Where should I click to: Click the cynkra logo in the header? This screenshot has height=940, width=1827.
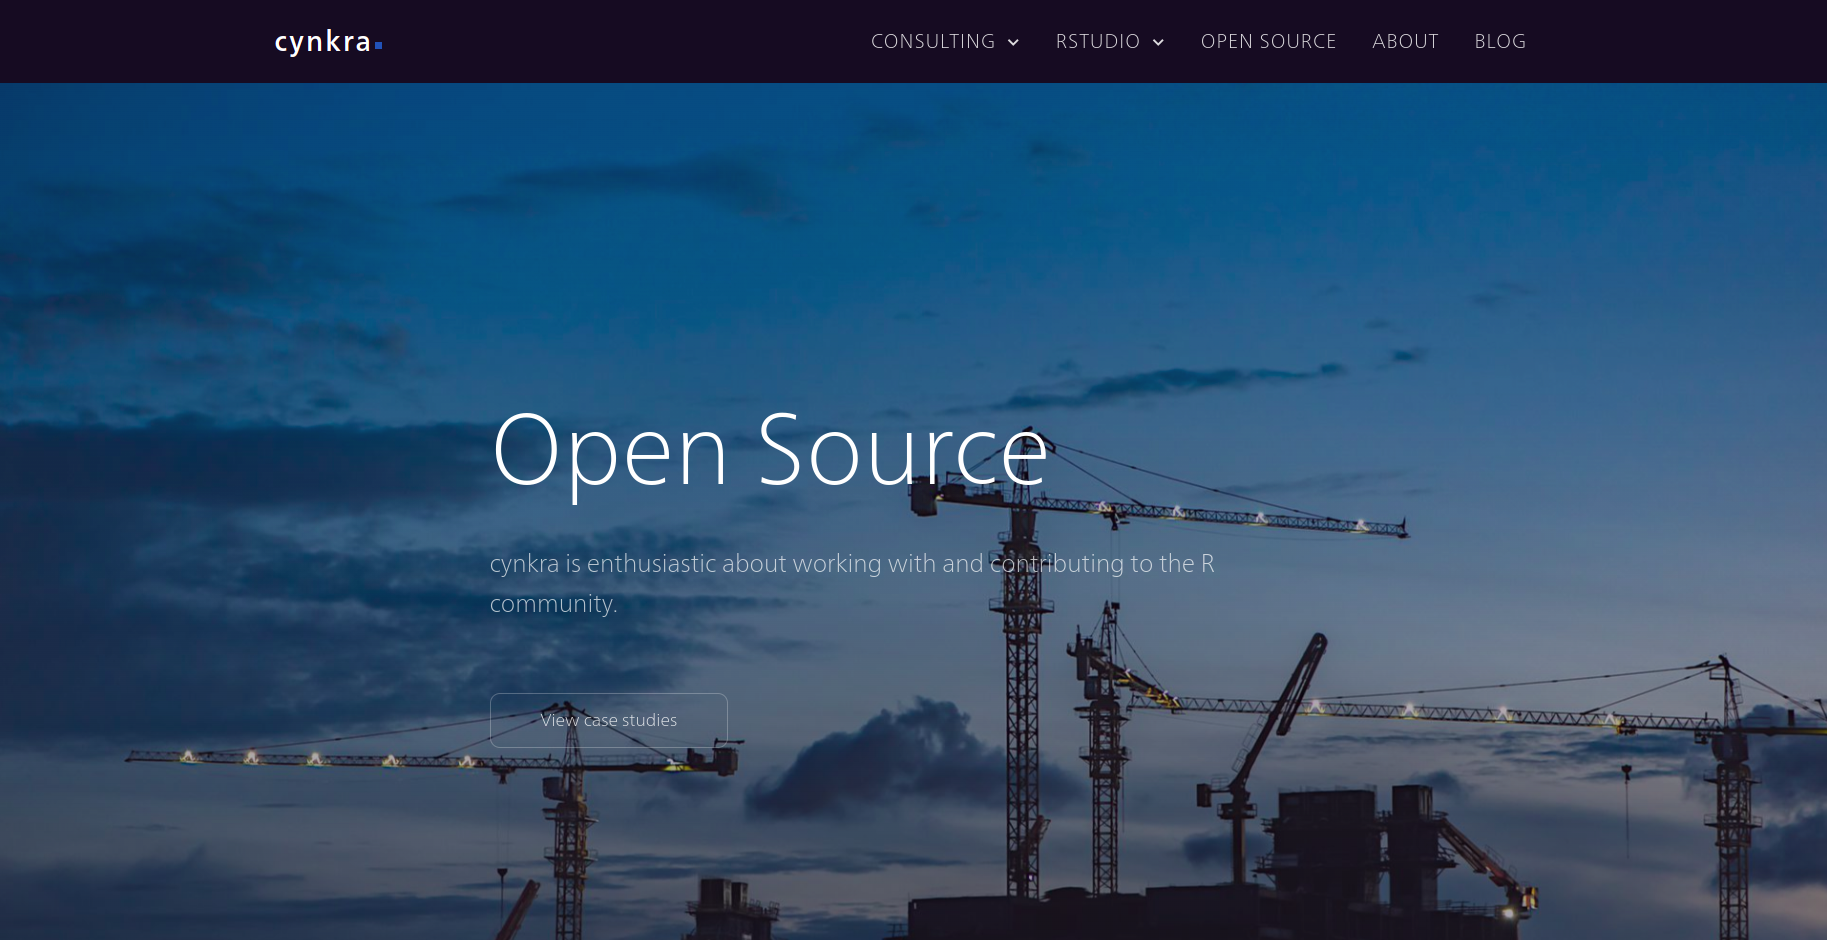(323, 42)
